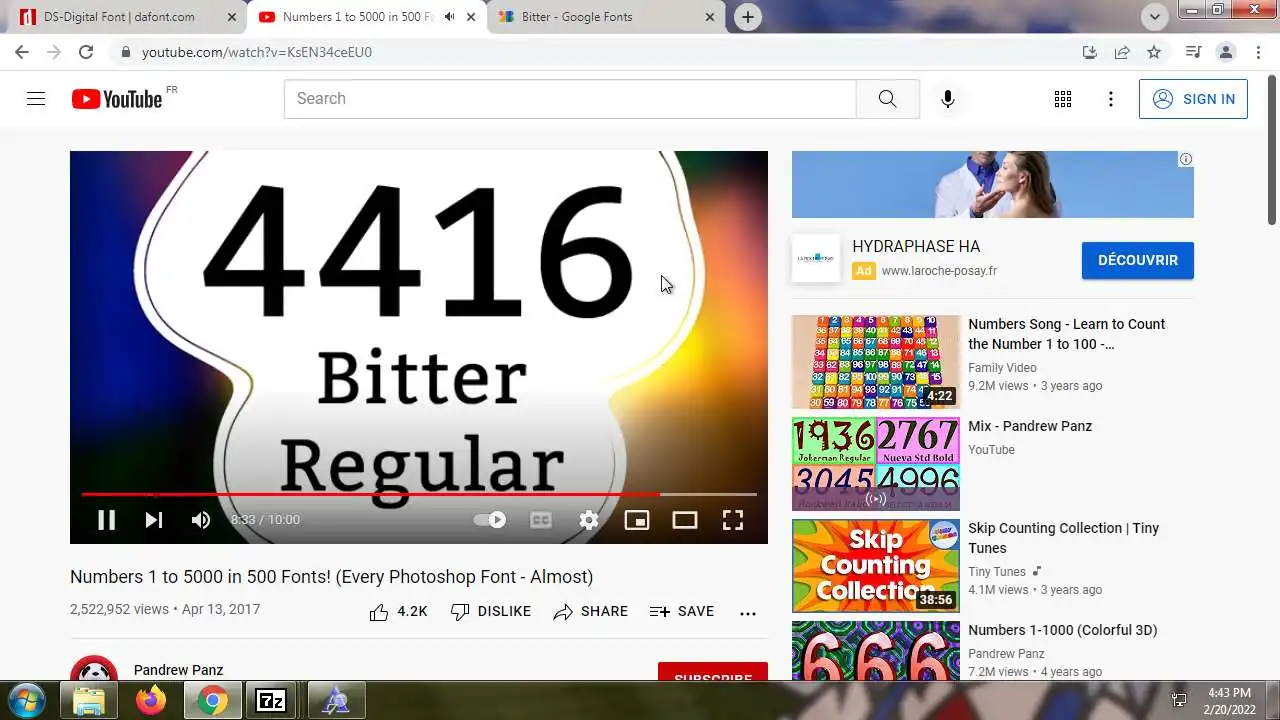Click the DÉCOUVRIR ad button

click(x=1138, y=260)
